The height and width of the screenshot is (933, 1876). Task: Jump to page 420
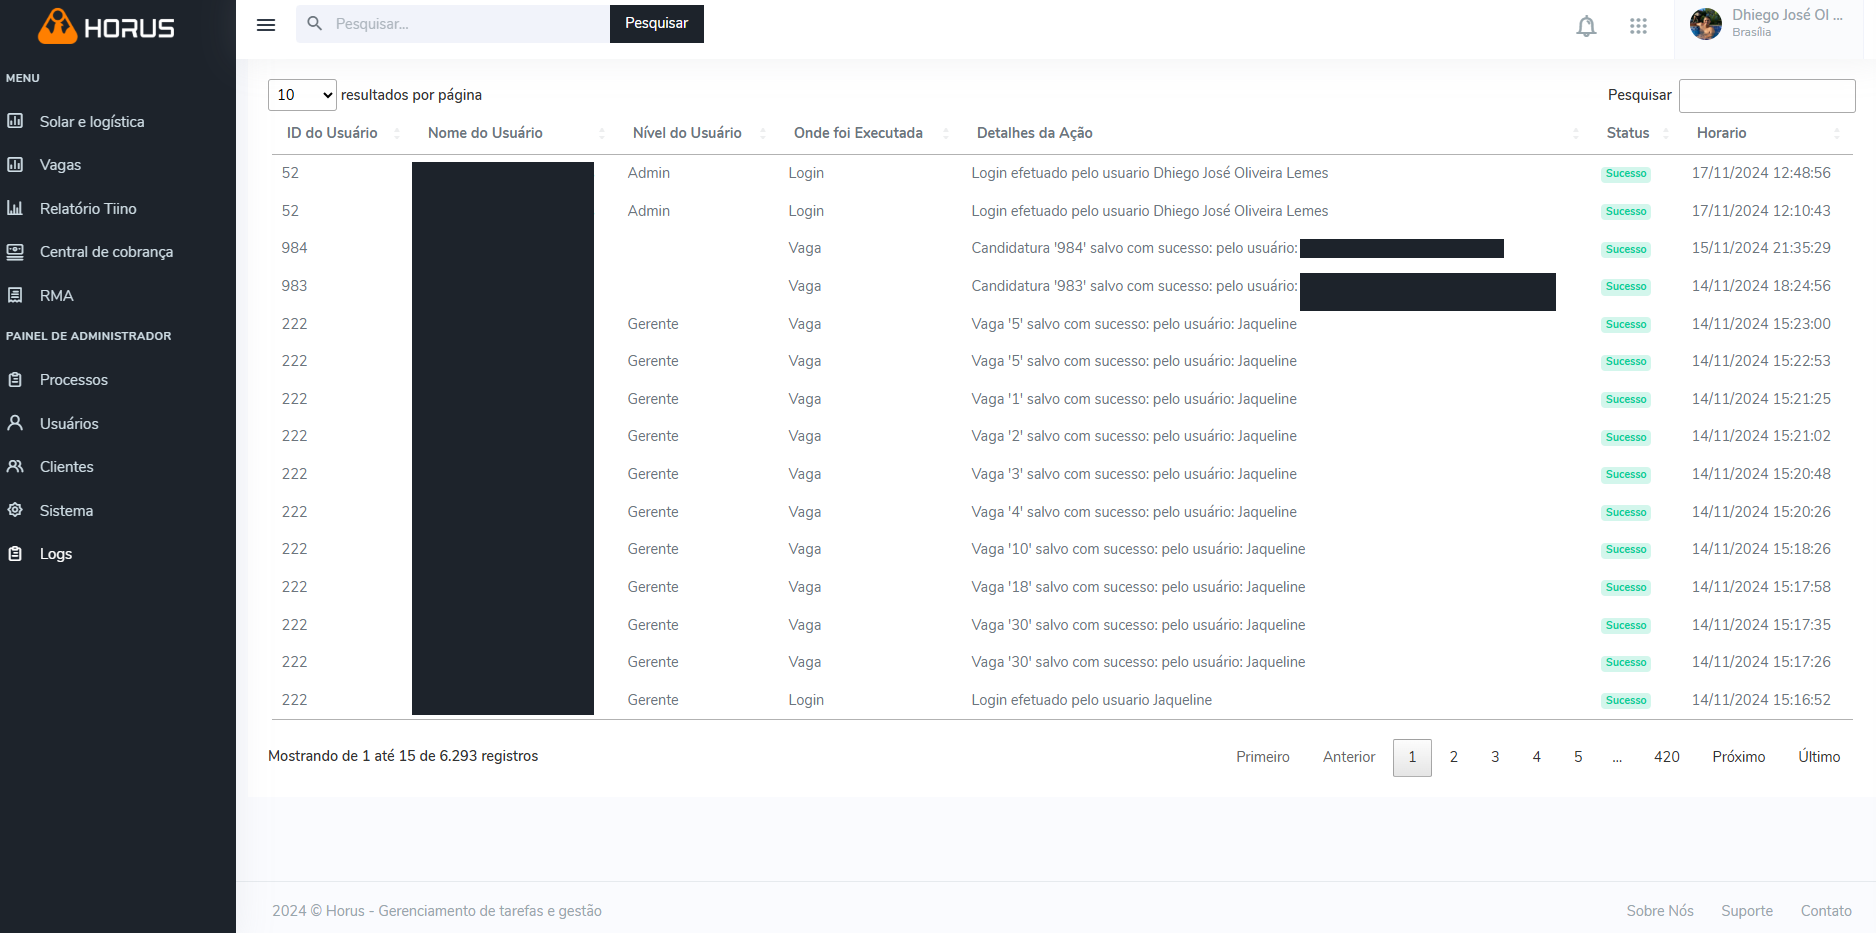tap(1666, 757)
